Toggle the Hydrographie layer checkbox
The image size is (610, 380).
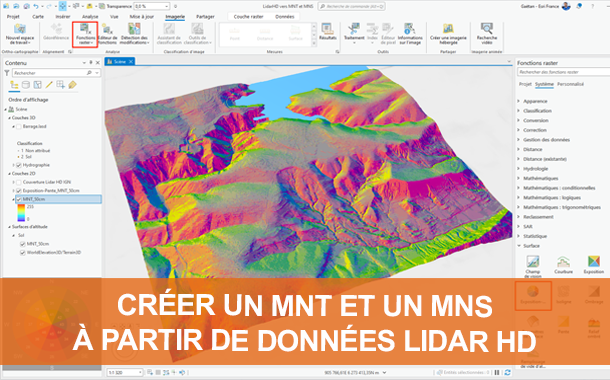click(19, 165)
